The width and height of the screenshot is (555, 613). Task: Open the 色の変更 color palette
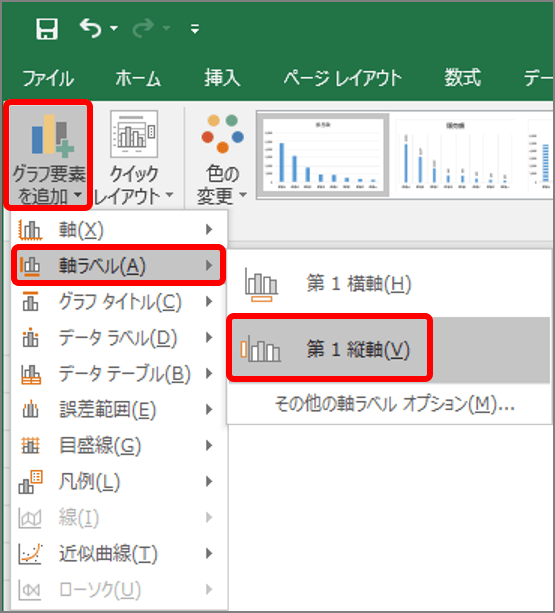click(x=222, y=160)
